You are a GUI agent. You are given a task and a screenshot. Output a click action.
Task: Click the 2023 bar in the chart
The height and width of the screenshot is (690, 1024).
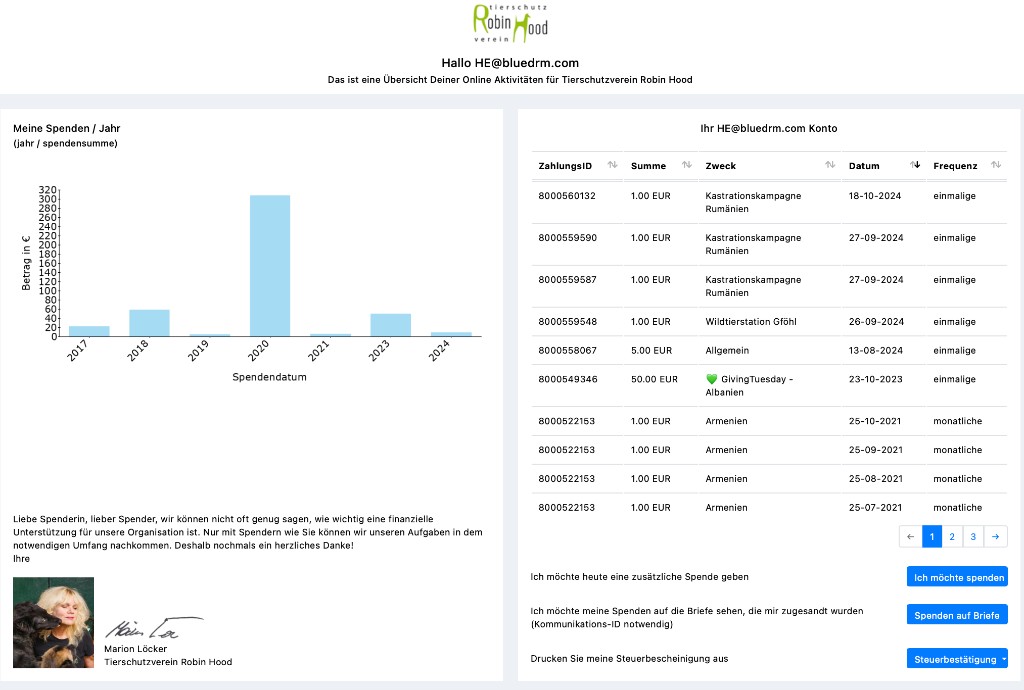[x=391, y=325]
